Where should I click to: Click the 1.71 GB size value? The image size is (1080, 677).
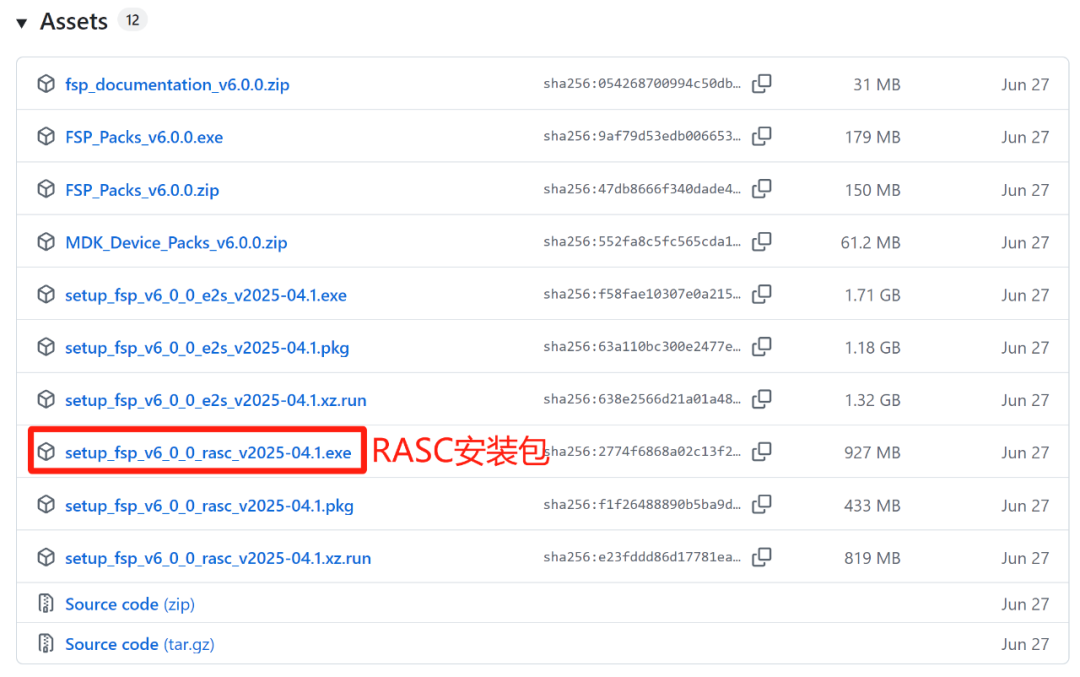click(x=873, y=295)
